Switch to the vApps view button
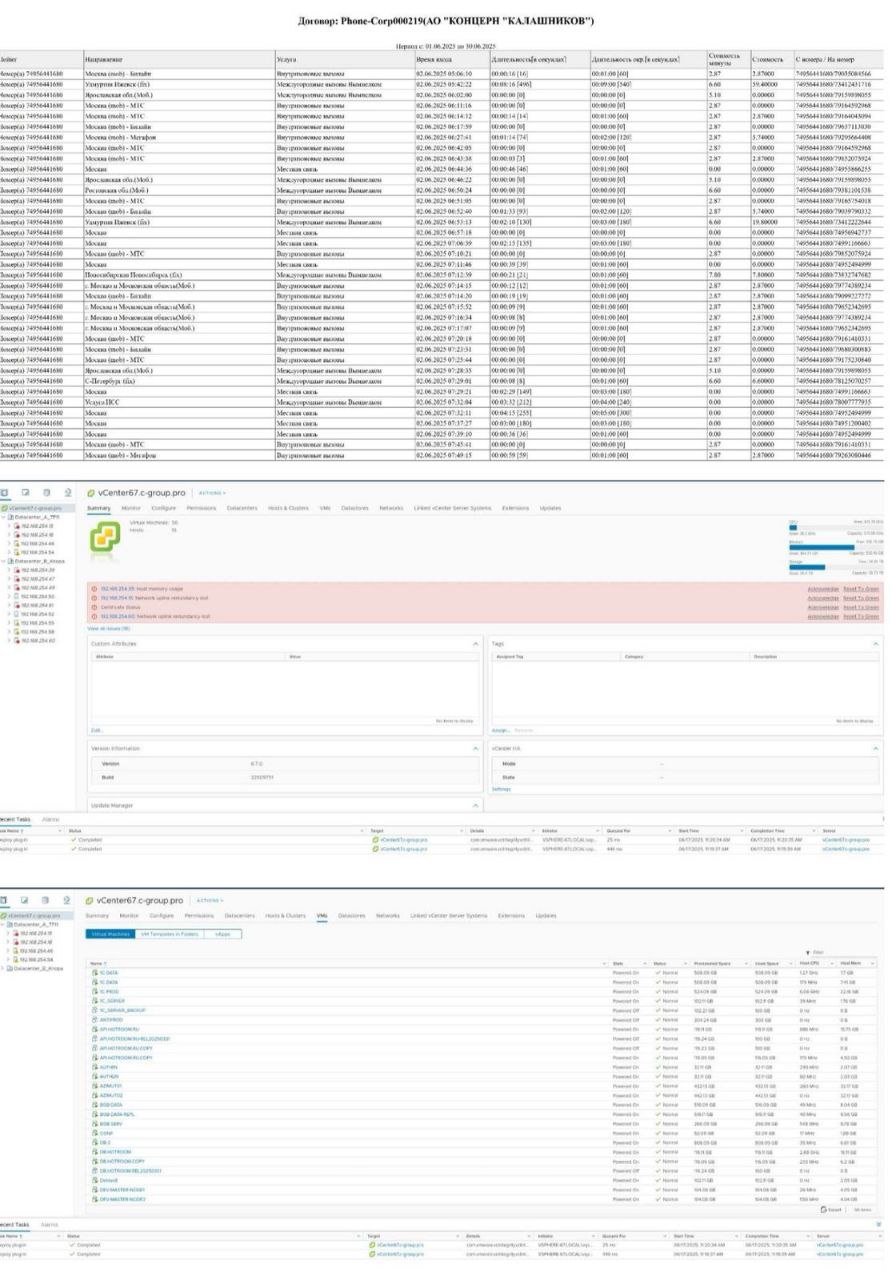891x1280 pixels. point(221,933)
